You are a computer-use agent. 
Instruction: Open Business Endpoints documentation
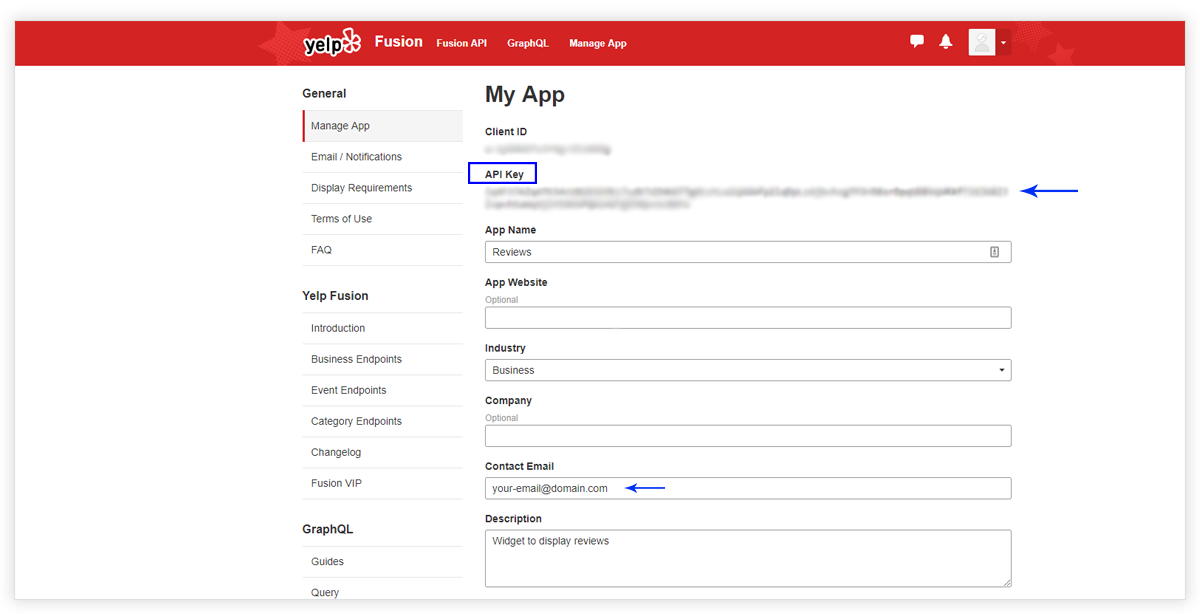[356, 359]
